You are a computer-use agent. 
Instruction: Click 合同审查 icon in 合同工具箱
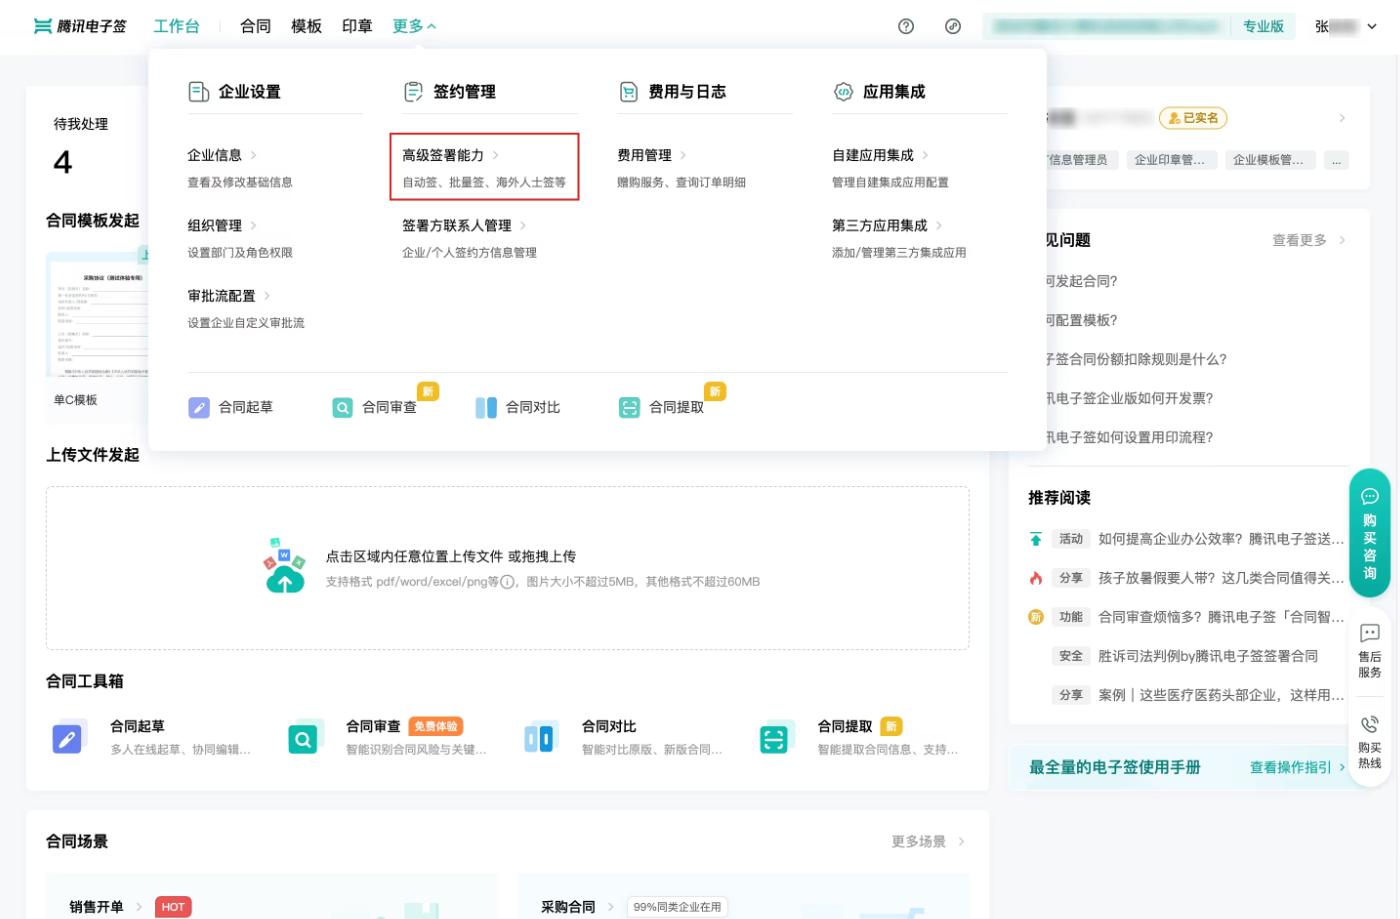click(x=305, y=737)
